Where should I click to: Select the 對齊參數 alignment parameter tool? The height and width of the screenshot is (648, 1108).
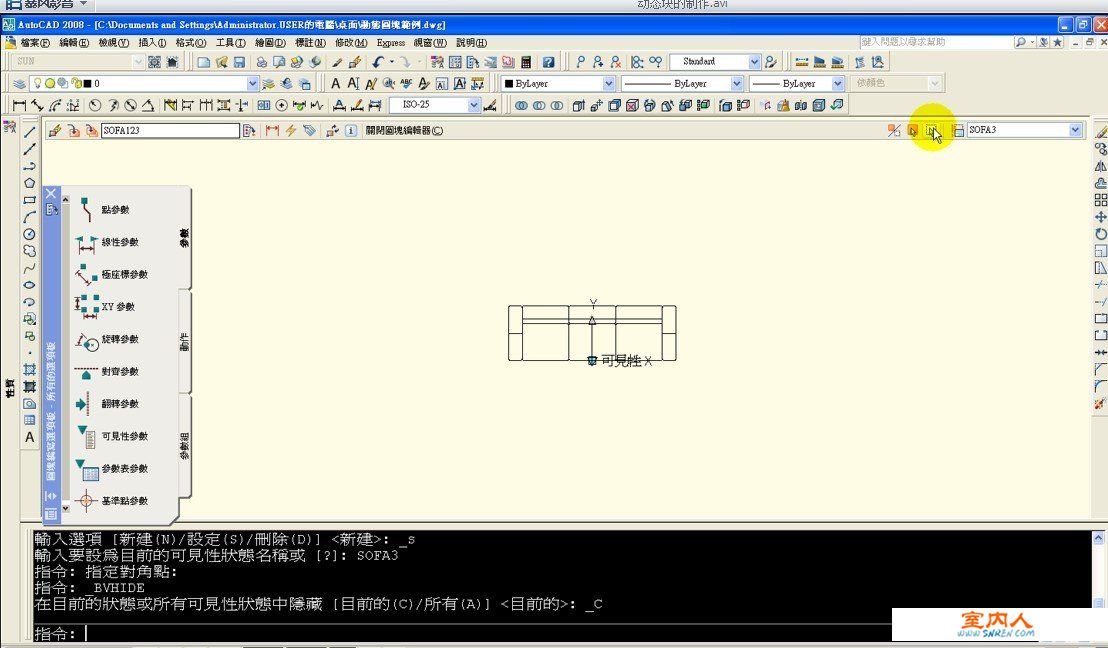click(107, 372)
